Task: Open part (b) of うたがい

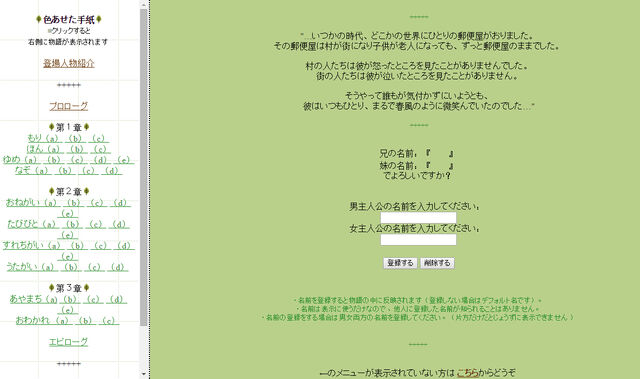Action: 71,267
